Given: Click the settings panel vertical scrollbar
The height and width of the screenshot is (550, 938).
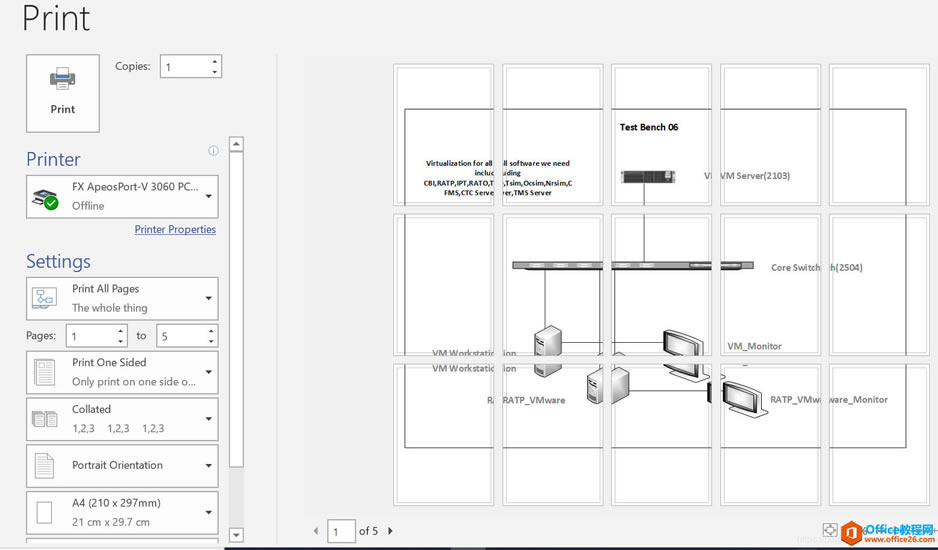Looking at the screenshot, I should tap(236, 300).
